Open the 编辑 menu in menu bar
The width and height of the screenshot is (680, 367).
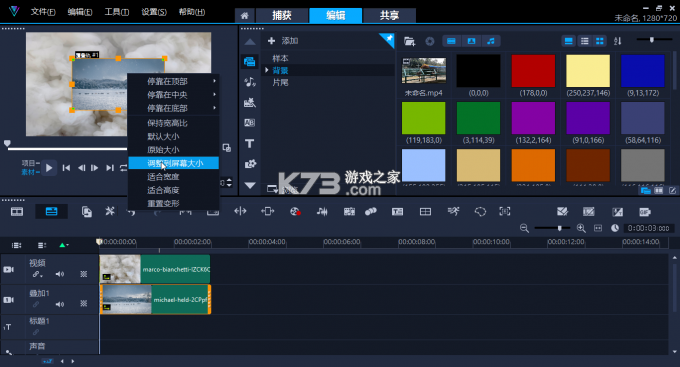80,12
